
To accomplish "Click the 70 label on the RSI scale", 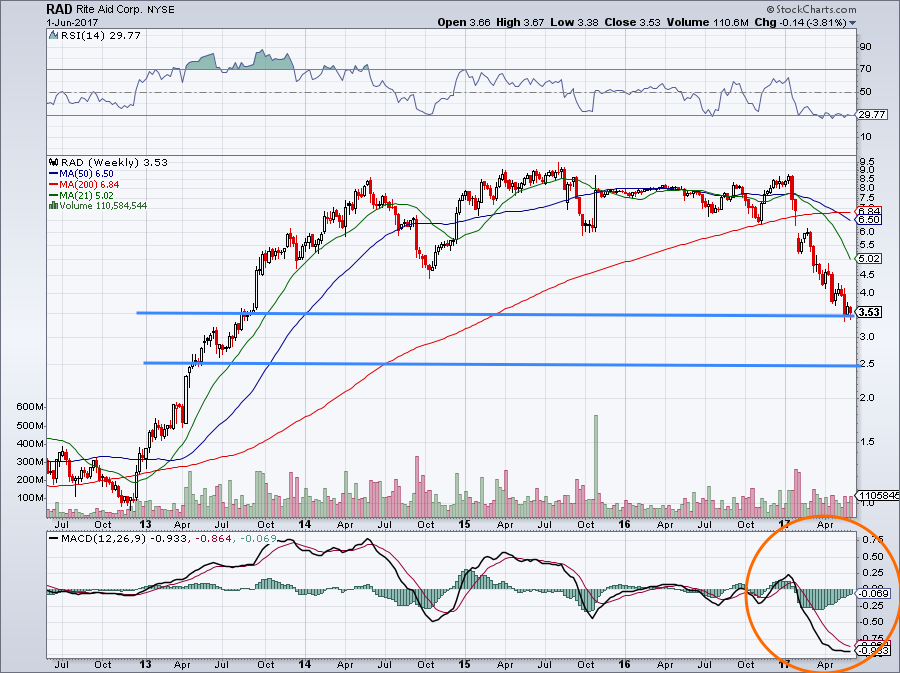I will (866, 69).
